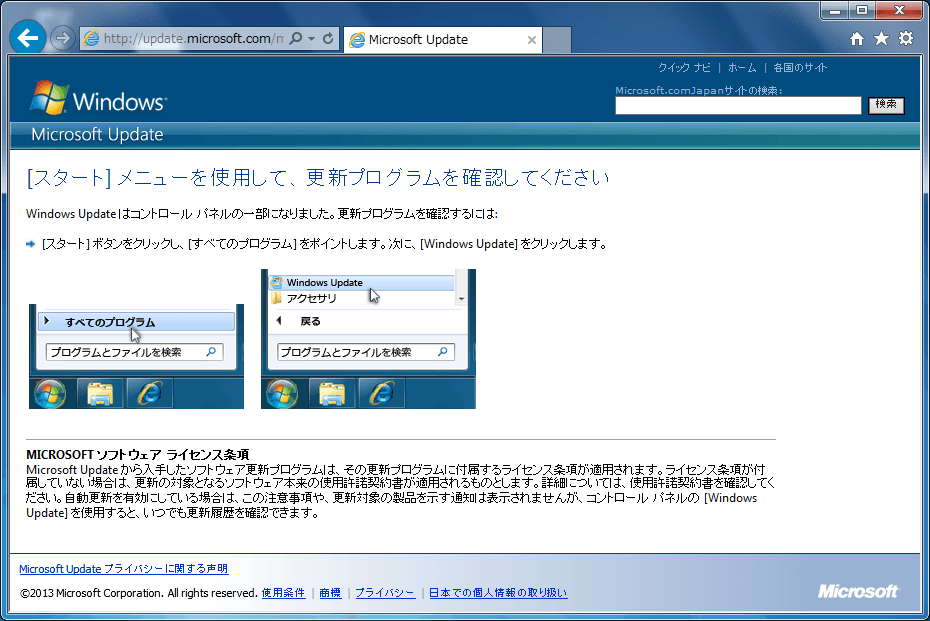Open 日本での個人情報の取り扱い footer link
930x621 pixels.
[x=498, y=593]
